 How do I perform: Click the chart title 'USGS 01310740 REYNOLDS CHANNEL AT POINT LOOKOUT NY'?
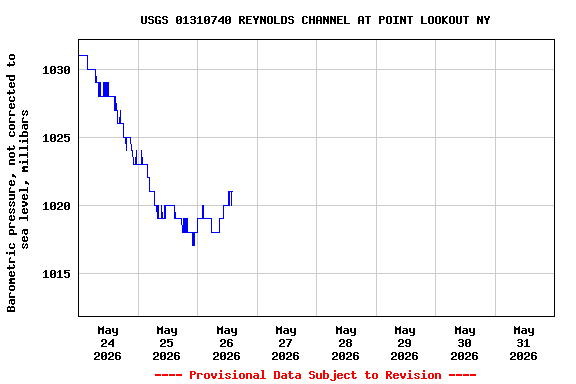tap(315, 20)
